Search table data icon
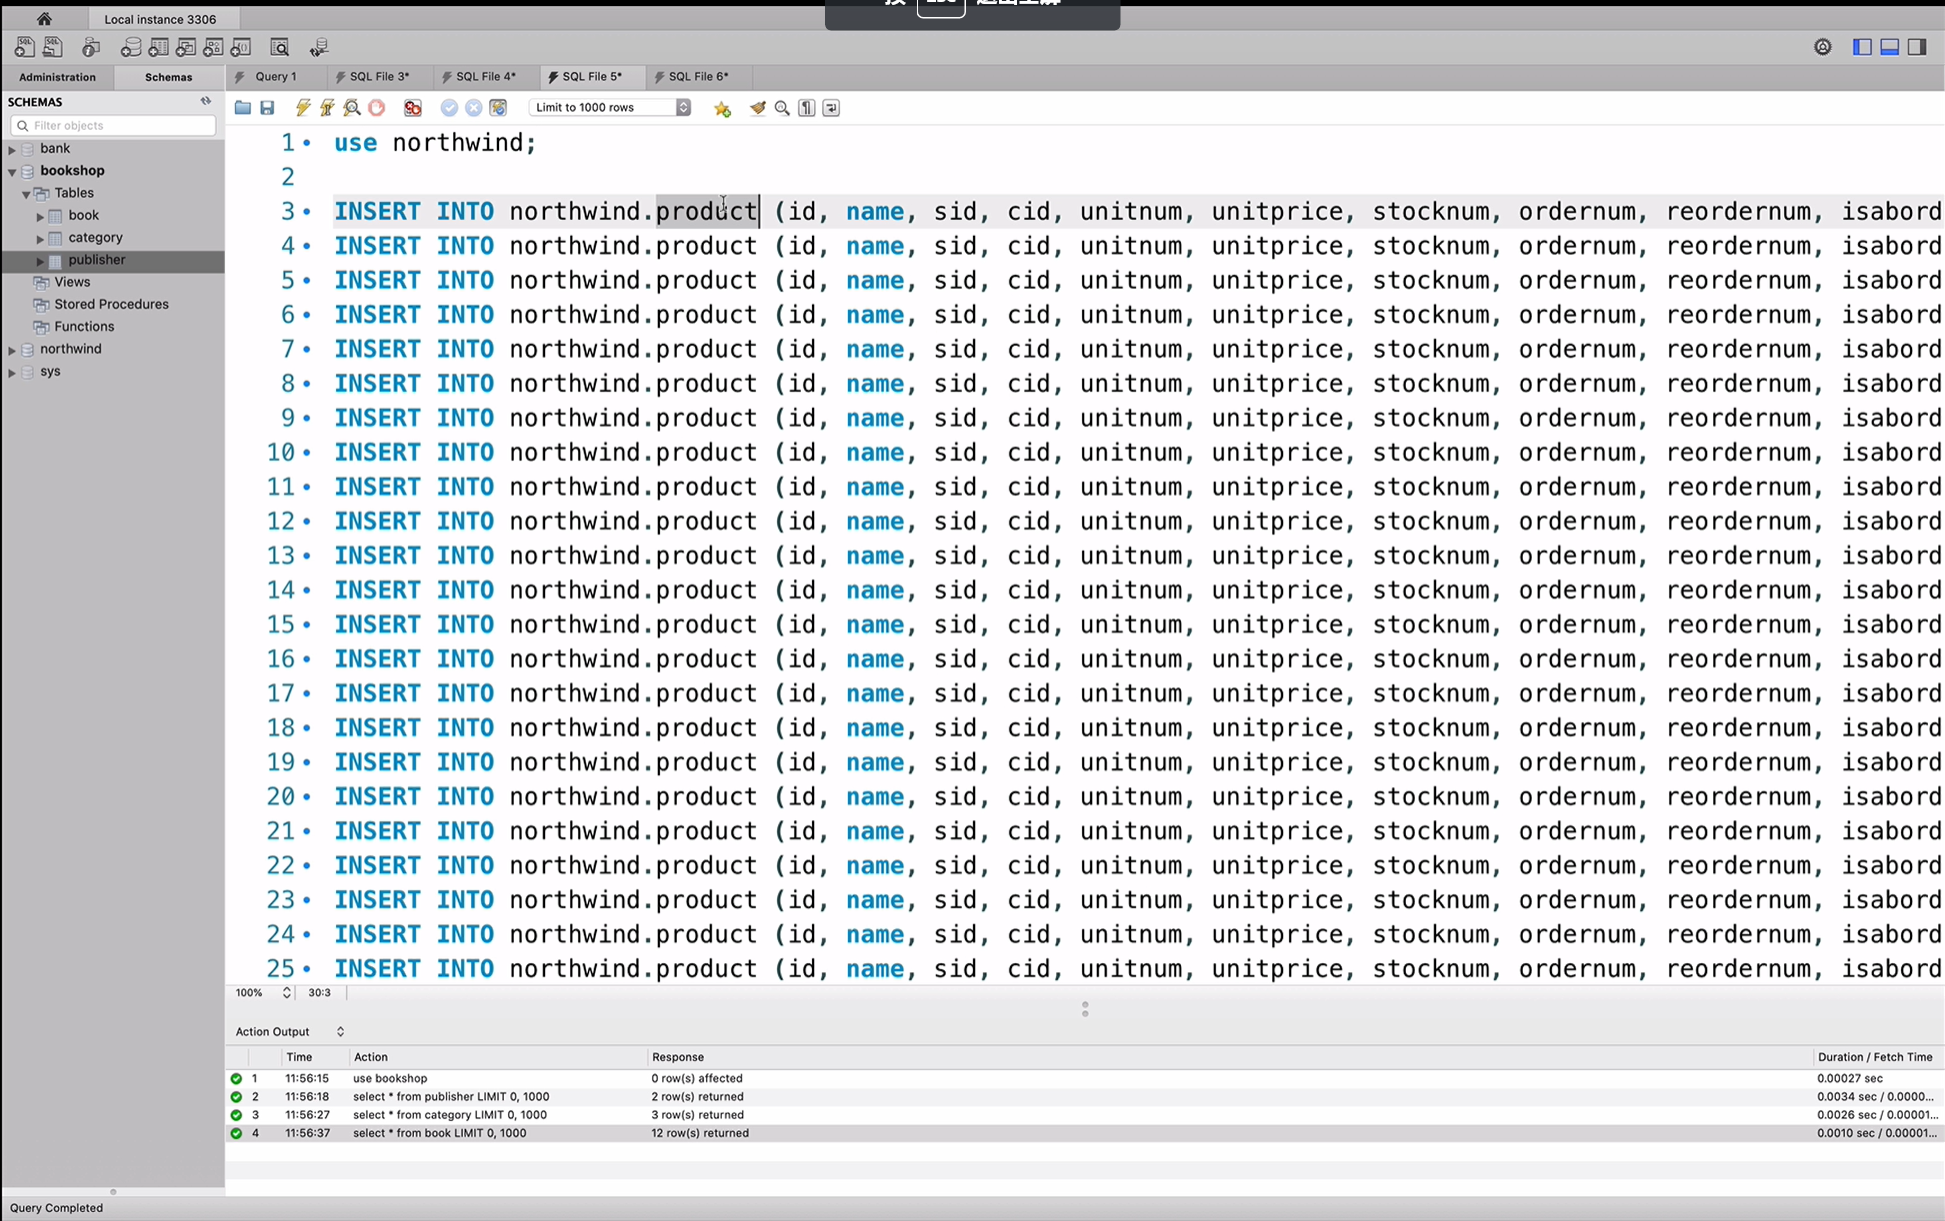Viewport: 1945px width, 1221px height. [280, 47]
